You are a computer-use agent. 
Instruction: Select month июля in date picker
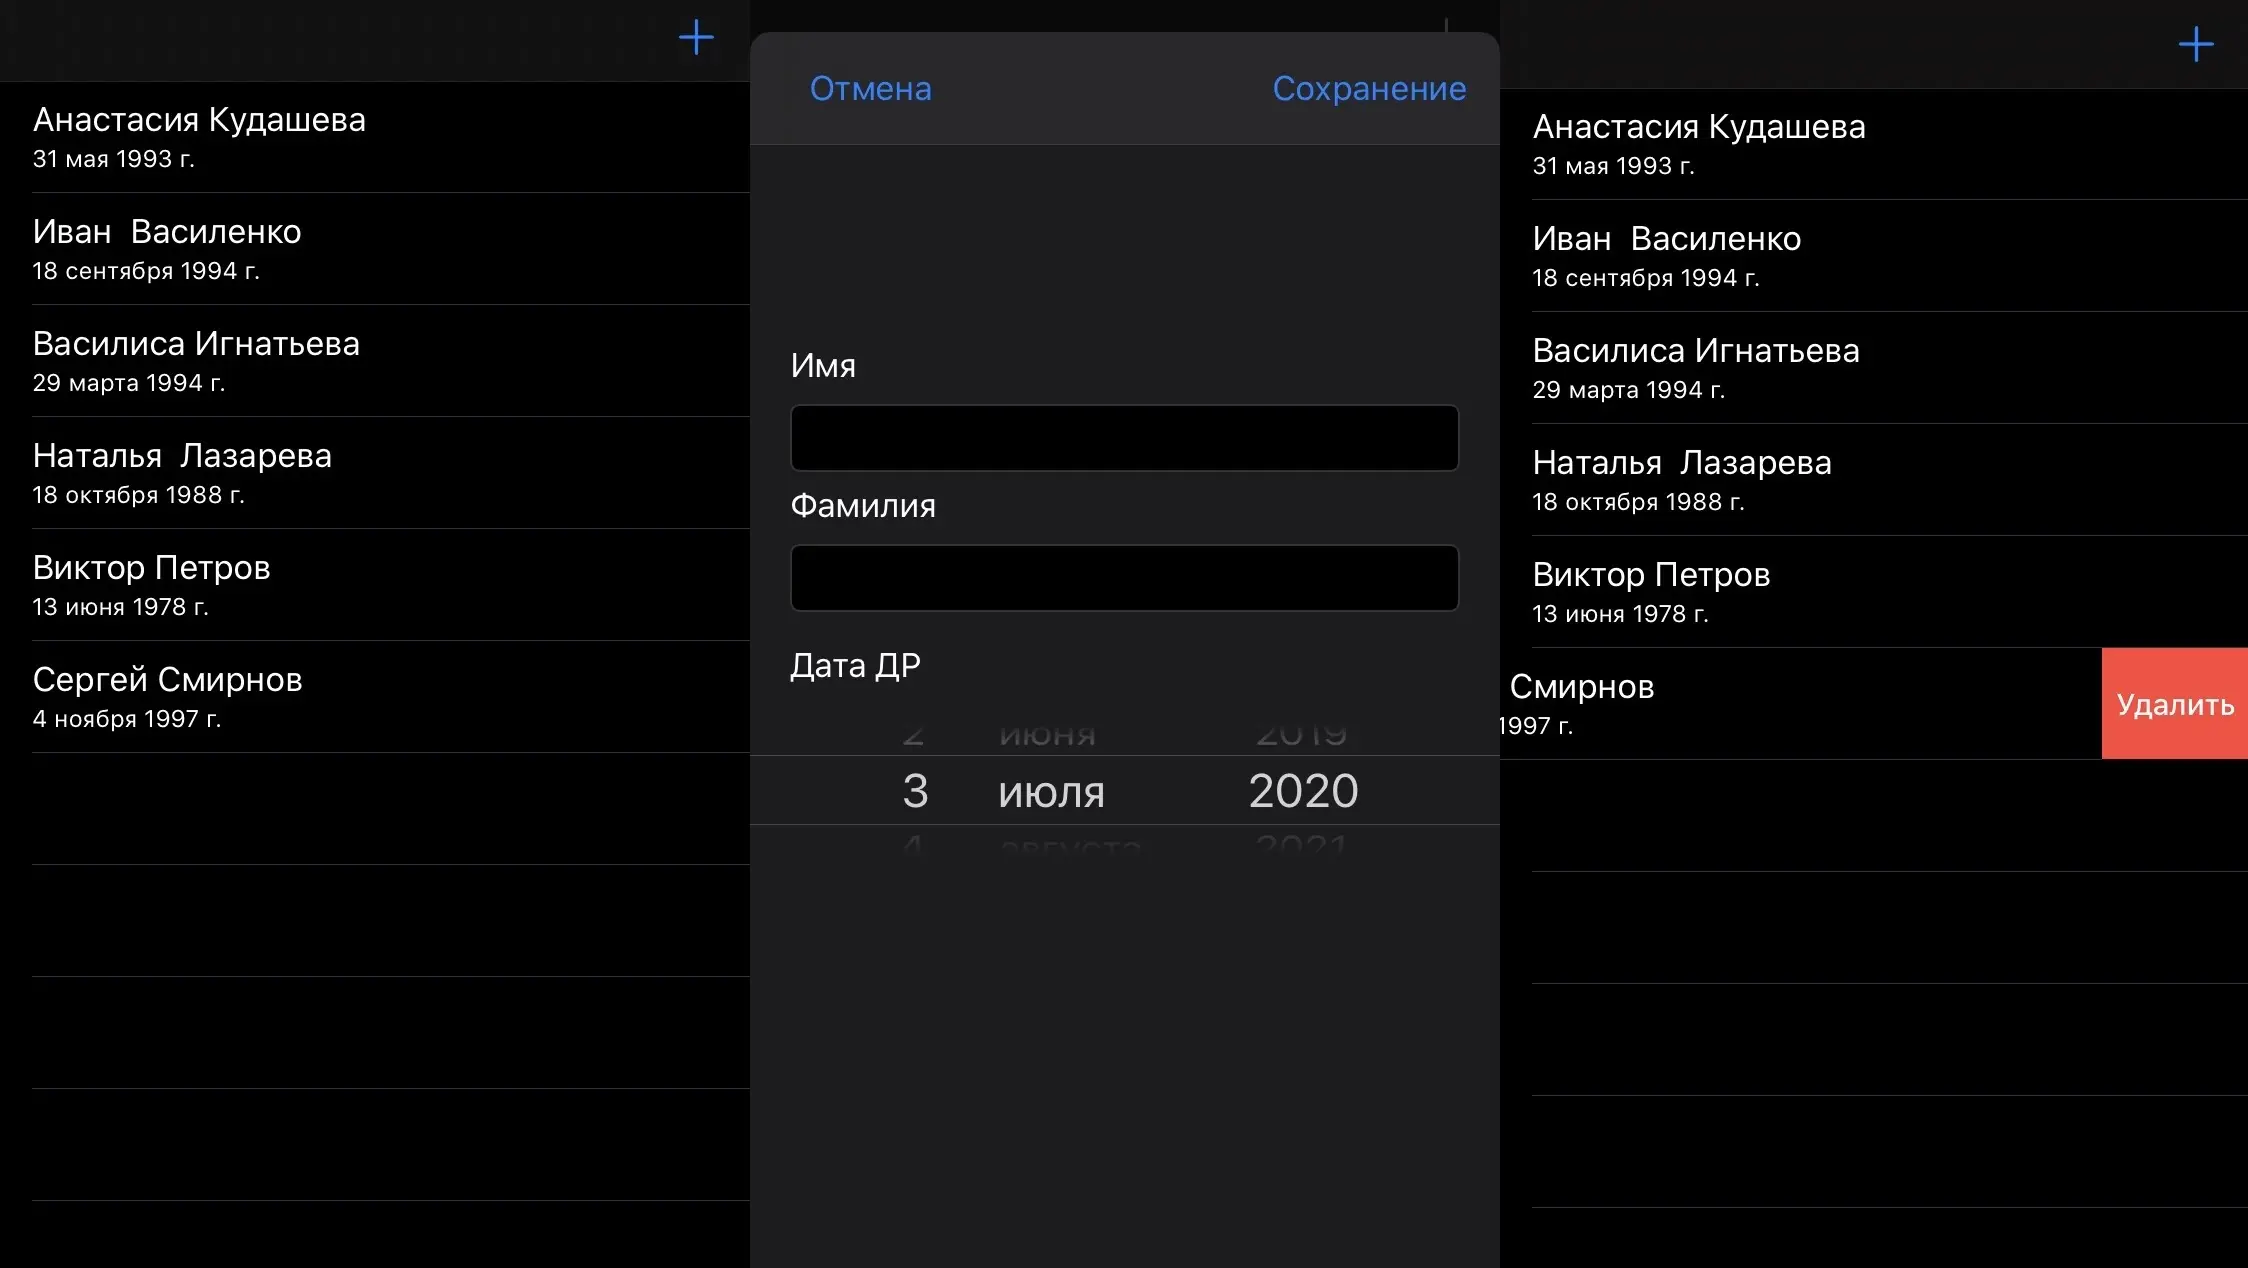coord(1051,792)
